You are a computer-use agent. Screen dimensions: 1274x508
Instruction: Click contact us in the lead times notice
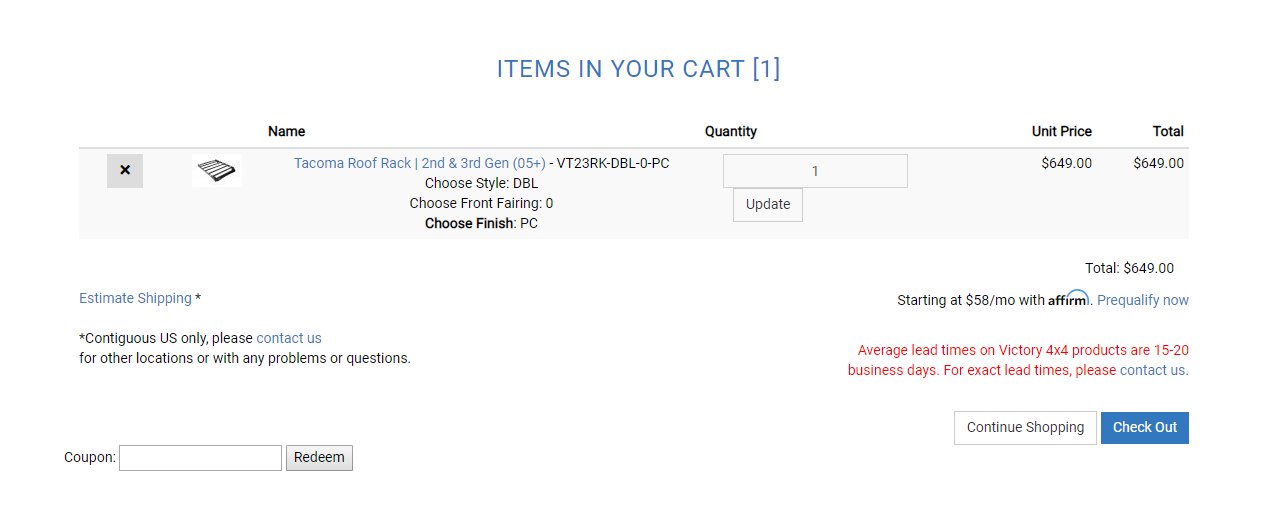(x=1152, y=370)
